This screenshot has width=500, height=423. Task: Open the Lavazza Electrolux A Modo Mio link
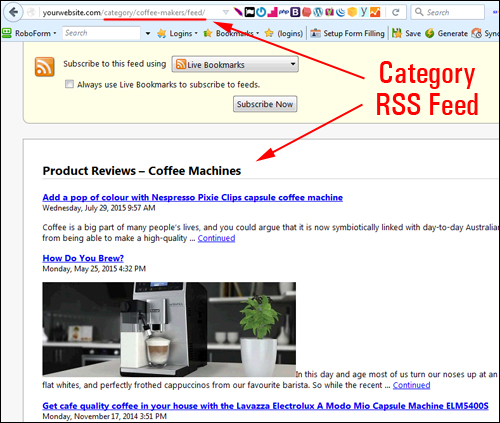[x=265, y=406]
